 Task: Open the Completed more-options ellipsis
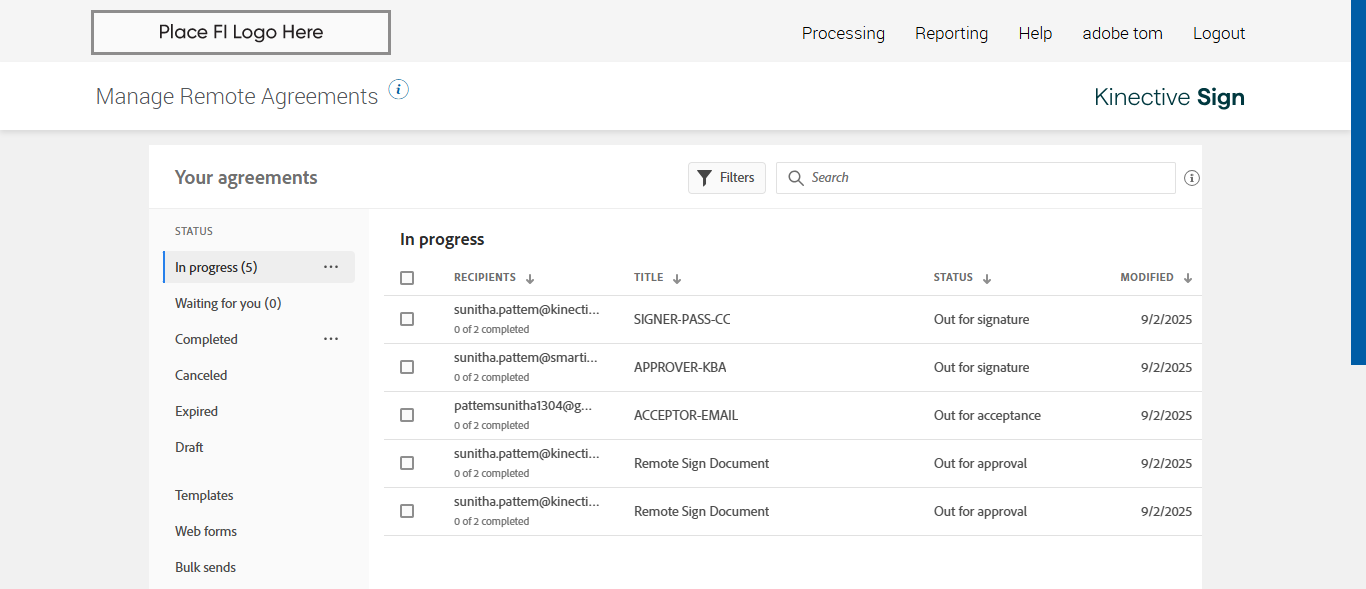coord(331,339)
